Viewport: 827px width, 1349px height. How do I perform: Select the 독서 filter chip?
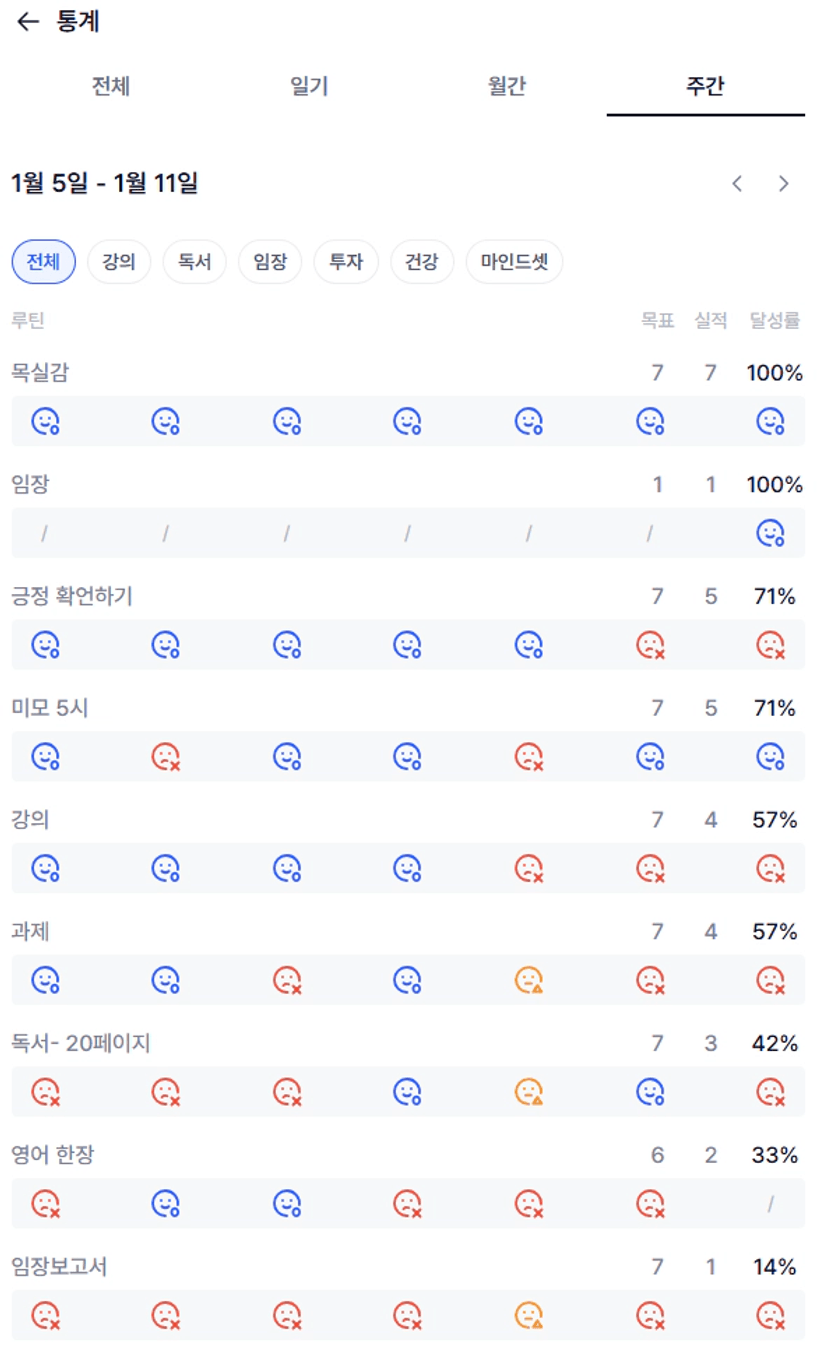[x=194, y=263]
